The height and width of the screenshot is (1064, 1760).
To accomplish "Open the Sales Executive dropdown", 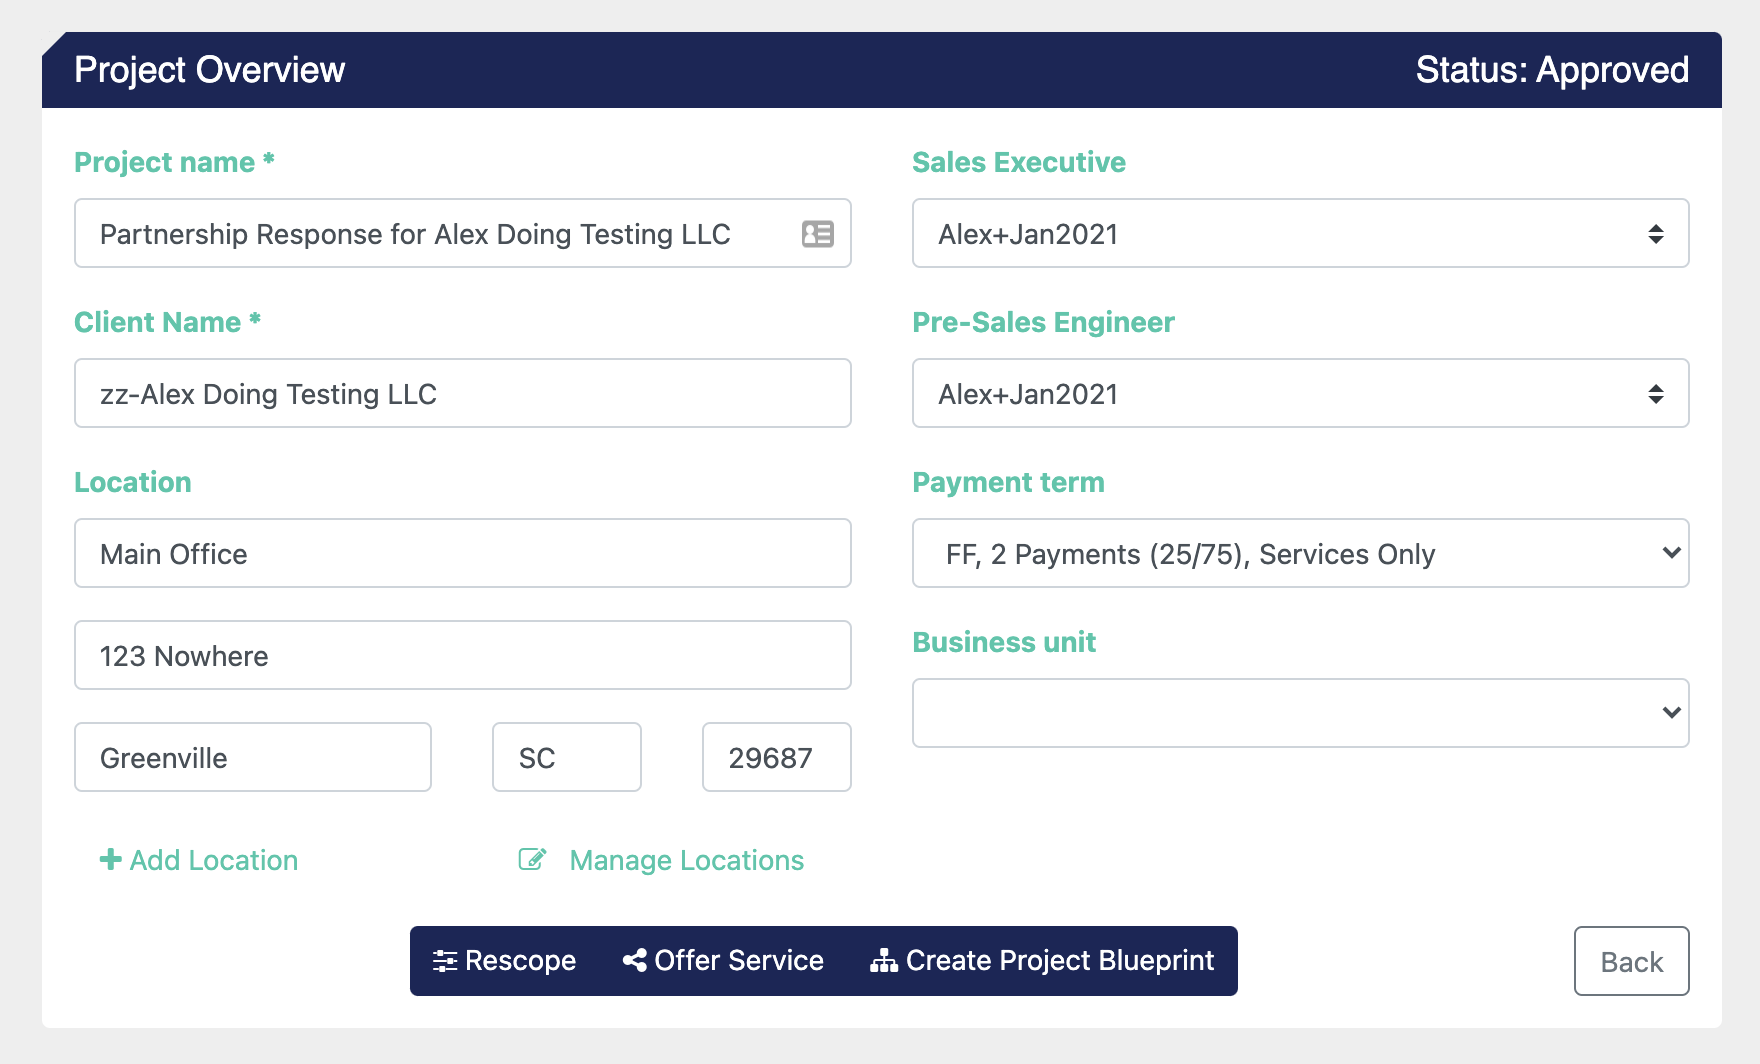I will [1300, 233].
